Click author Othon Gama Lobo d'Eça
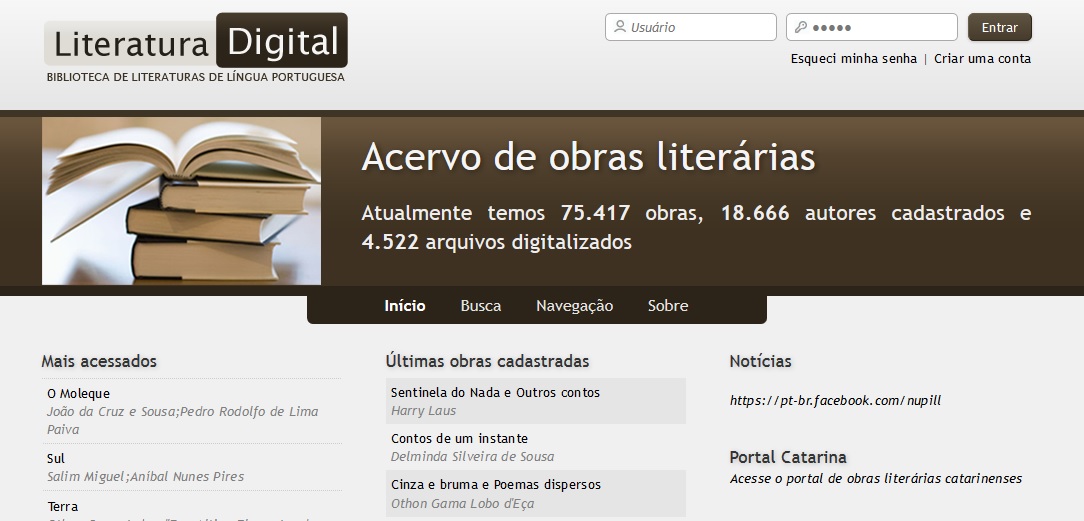1084x521 pixels. click(x=462, y=504)
